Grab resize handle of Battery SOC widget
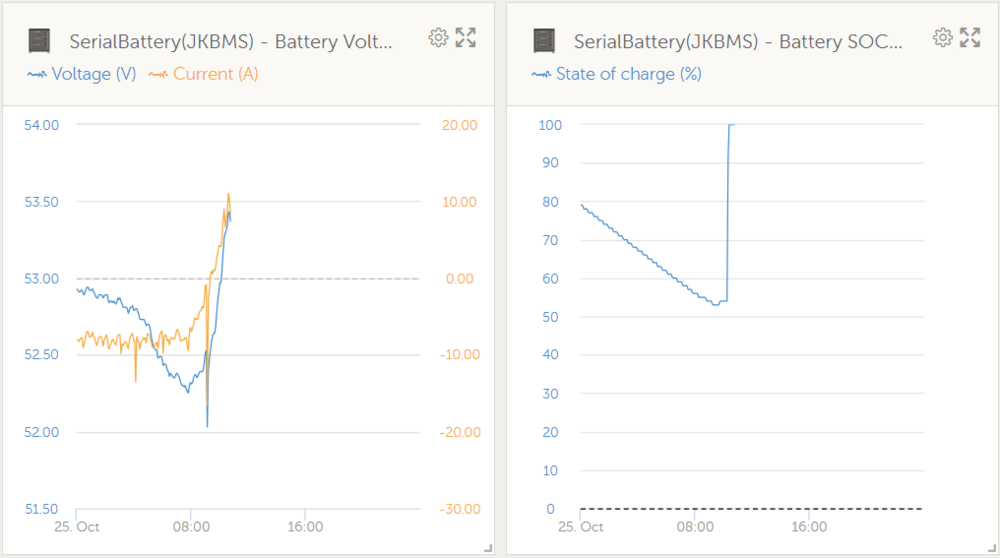1000x558 pixels. 992,547
